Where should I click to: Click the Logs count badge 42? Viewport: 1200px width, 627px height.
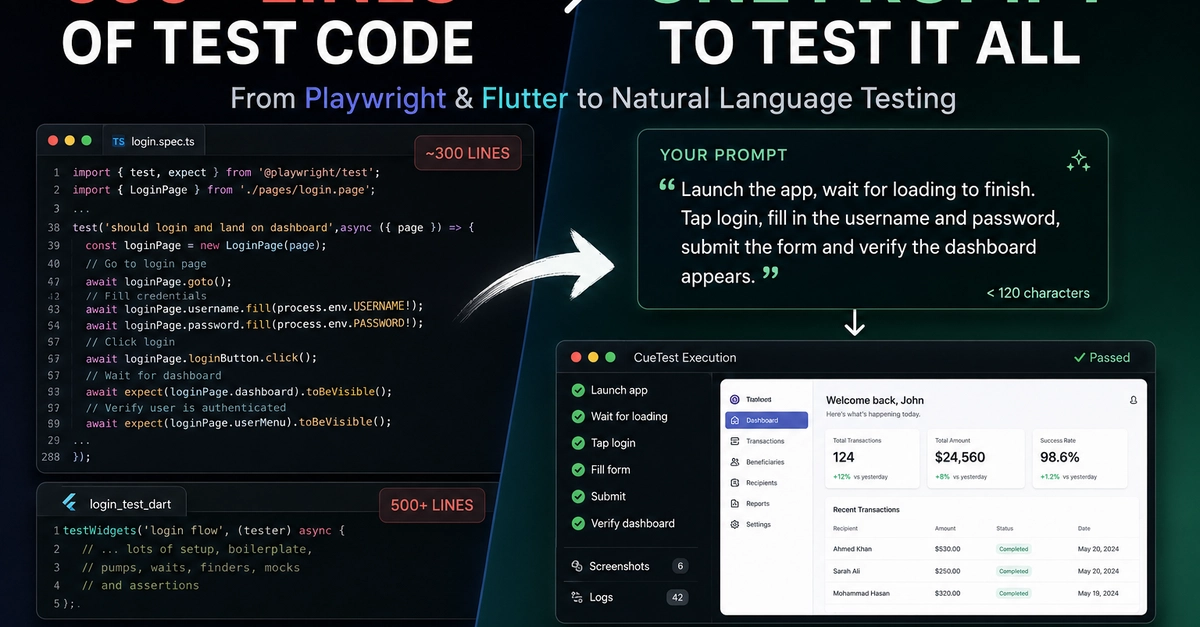pos(678,597)
